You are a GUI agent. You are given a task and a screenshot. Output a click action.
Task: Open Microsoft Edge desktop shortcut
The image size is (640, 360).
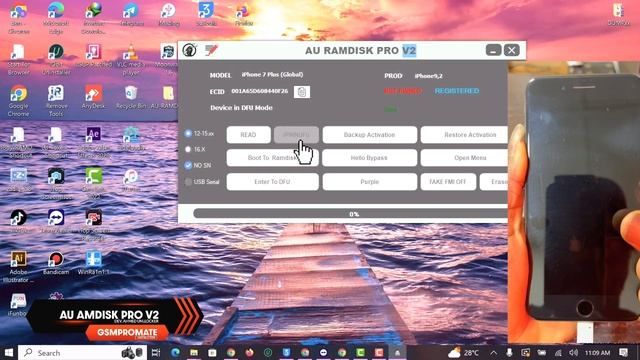coord(56,18)
